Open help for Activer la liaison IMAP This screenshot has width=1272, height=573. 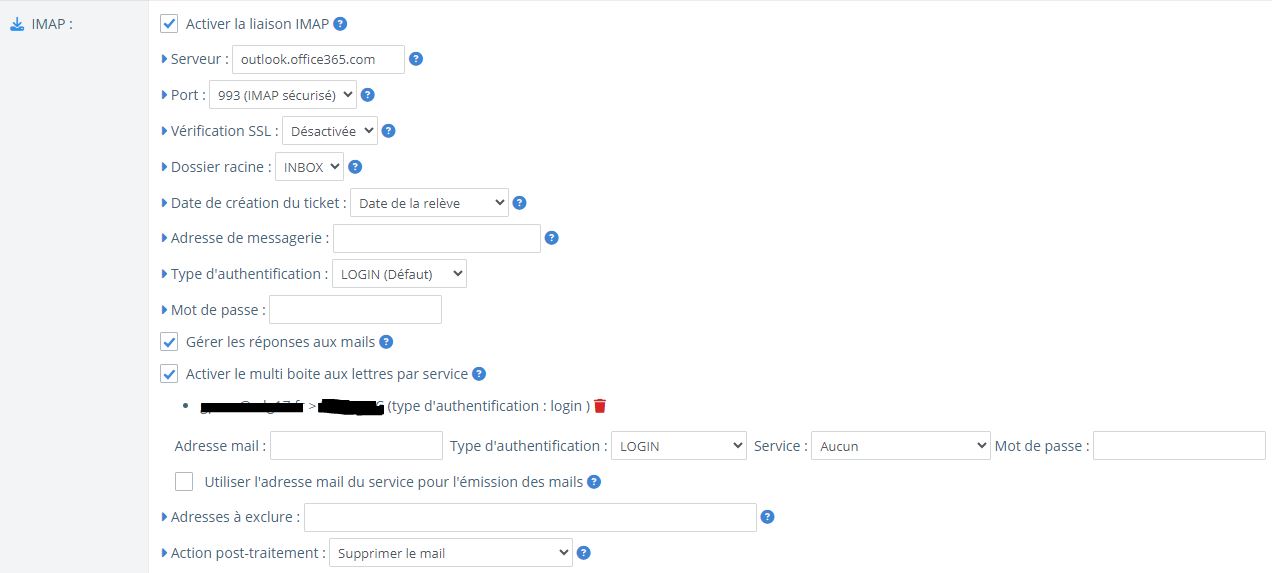pyautogui.click(x=340, y=23)
